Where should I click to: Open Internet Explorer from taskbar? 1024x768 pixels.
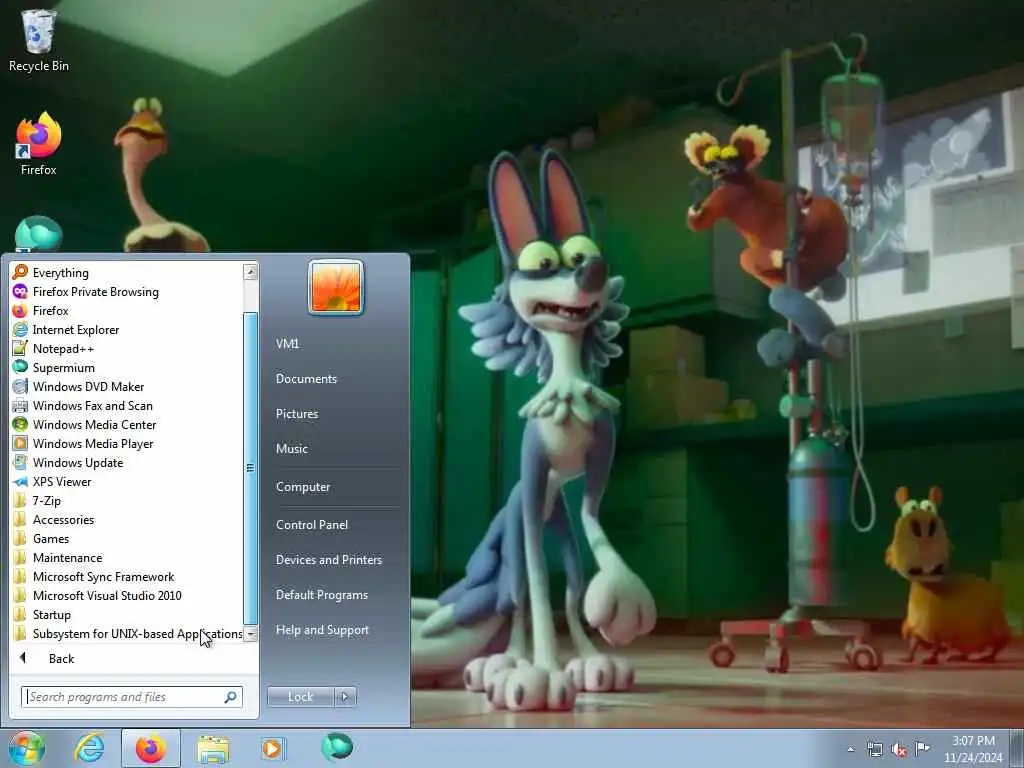(x=89, y=748)
